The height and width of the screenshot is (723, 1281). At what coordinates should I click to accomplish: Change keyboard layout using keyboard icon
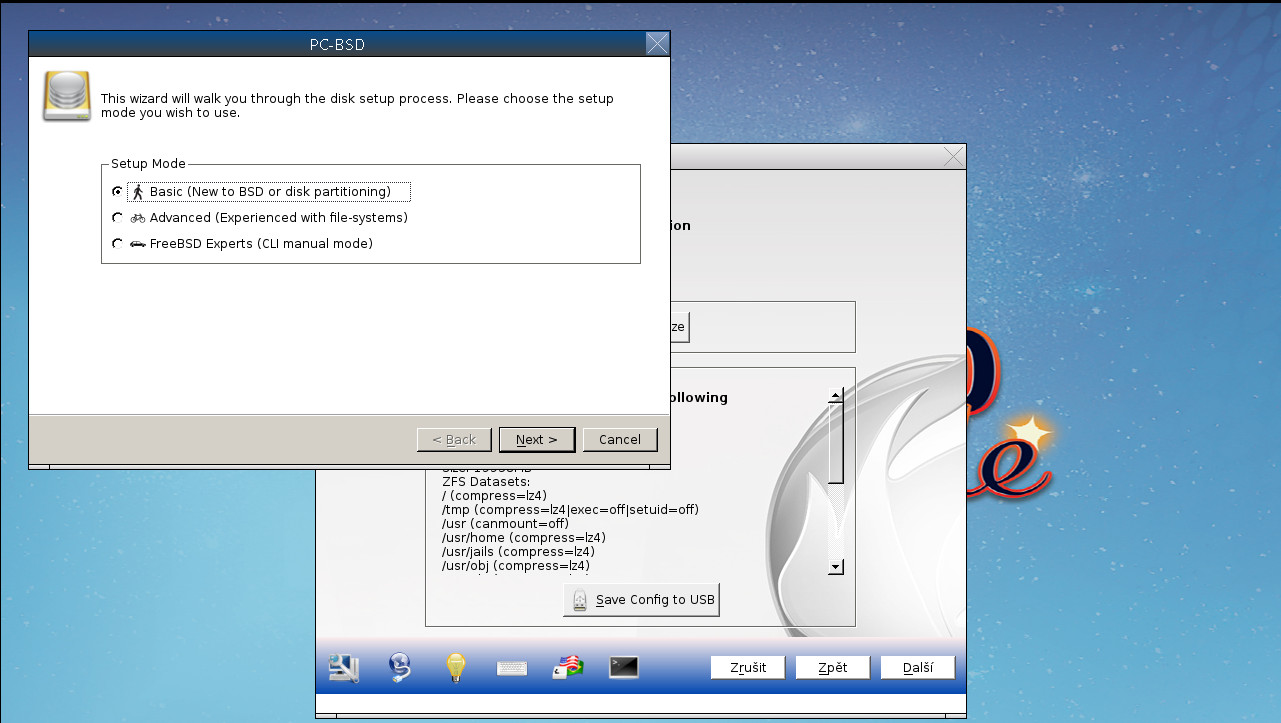click(511, 667)
